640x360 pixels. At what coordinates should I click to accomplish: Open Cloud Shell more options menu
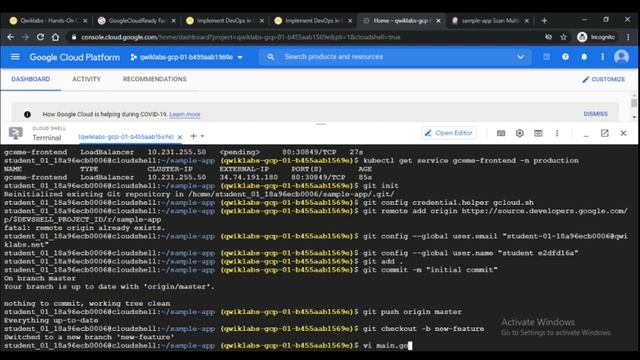pos(557,133)
